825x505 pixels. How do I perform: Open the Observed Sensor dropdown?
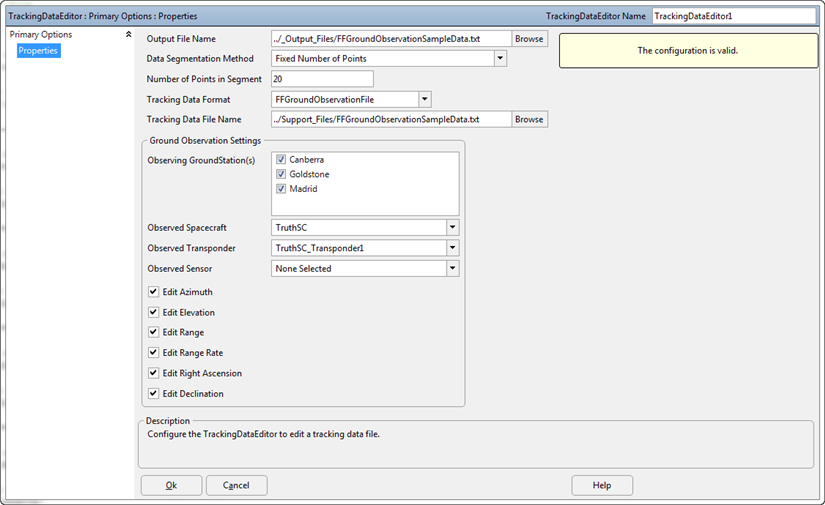coord(452,268)
